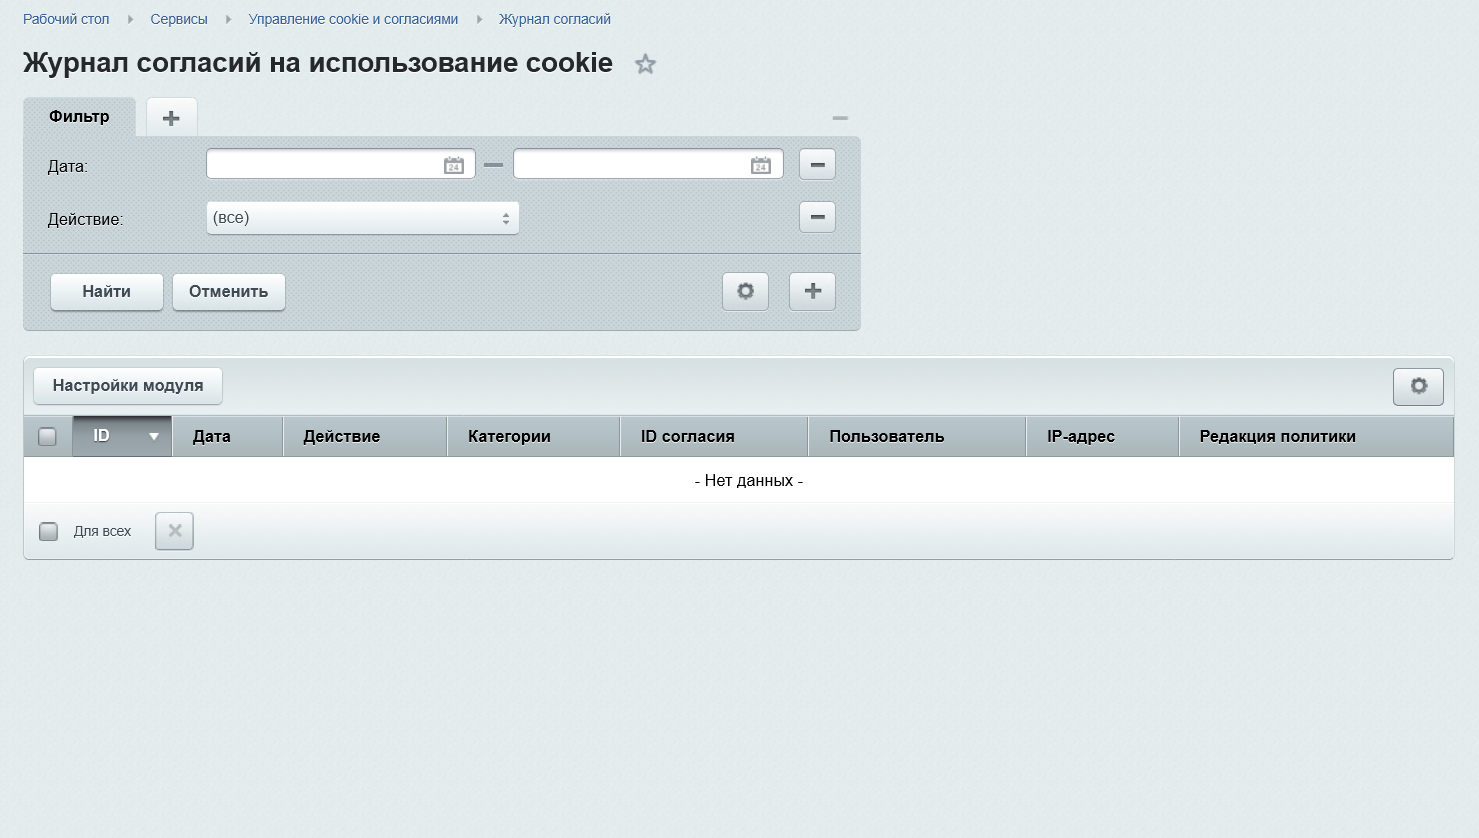Add a new filter tab
Viewport: 1479px width, 838px height.
[172, 118]
